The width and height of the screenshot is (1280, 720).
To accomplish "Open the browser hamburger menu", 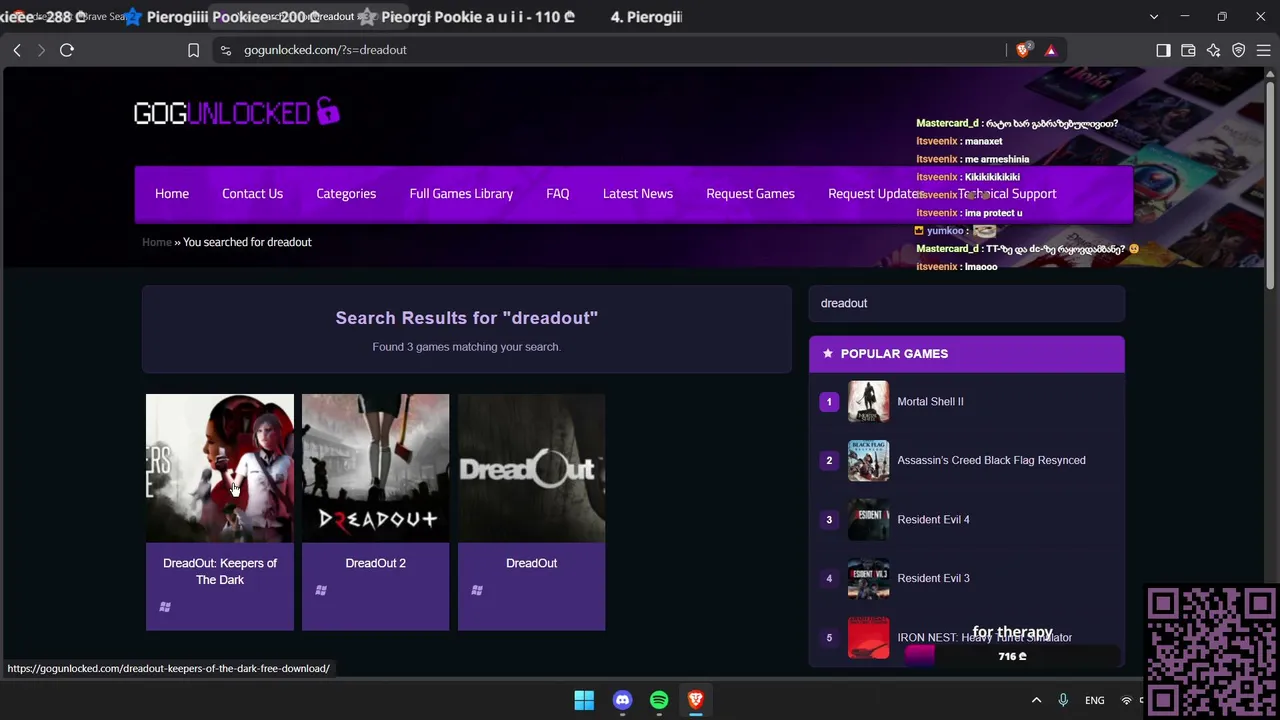I will [1263, 50].
